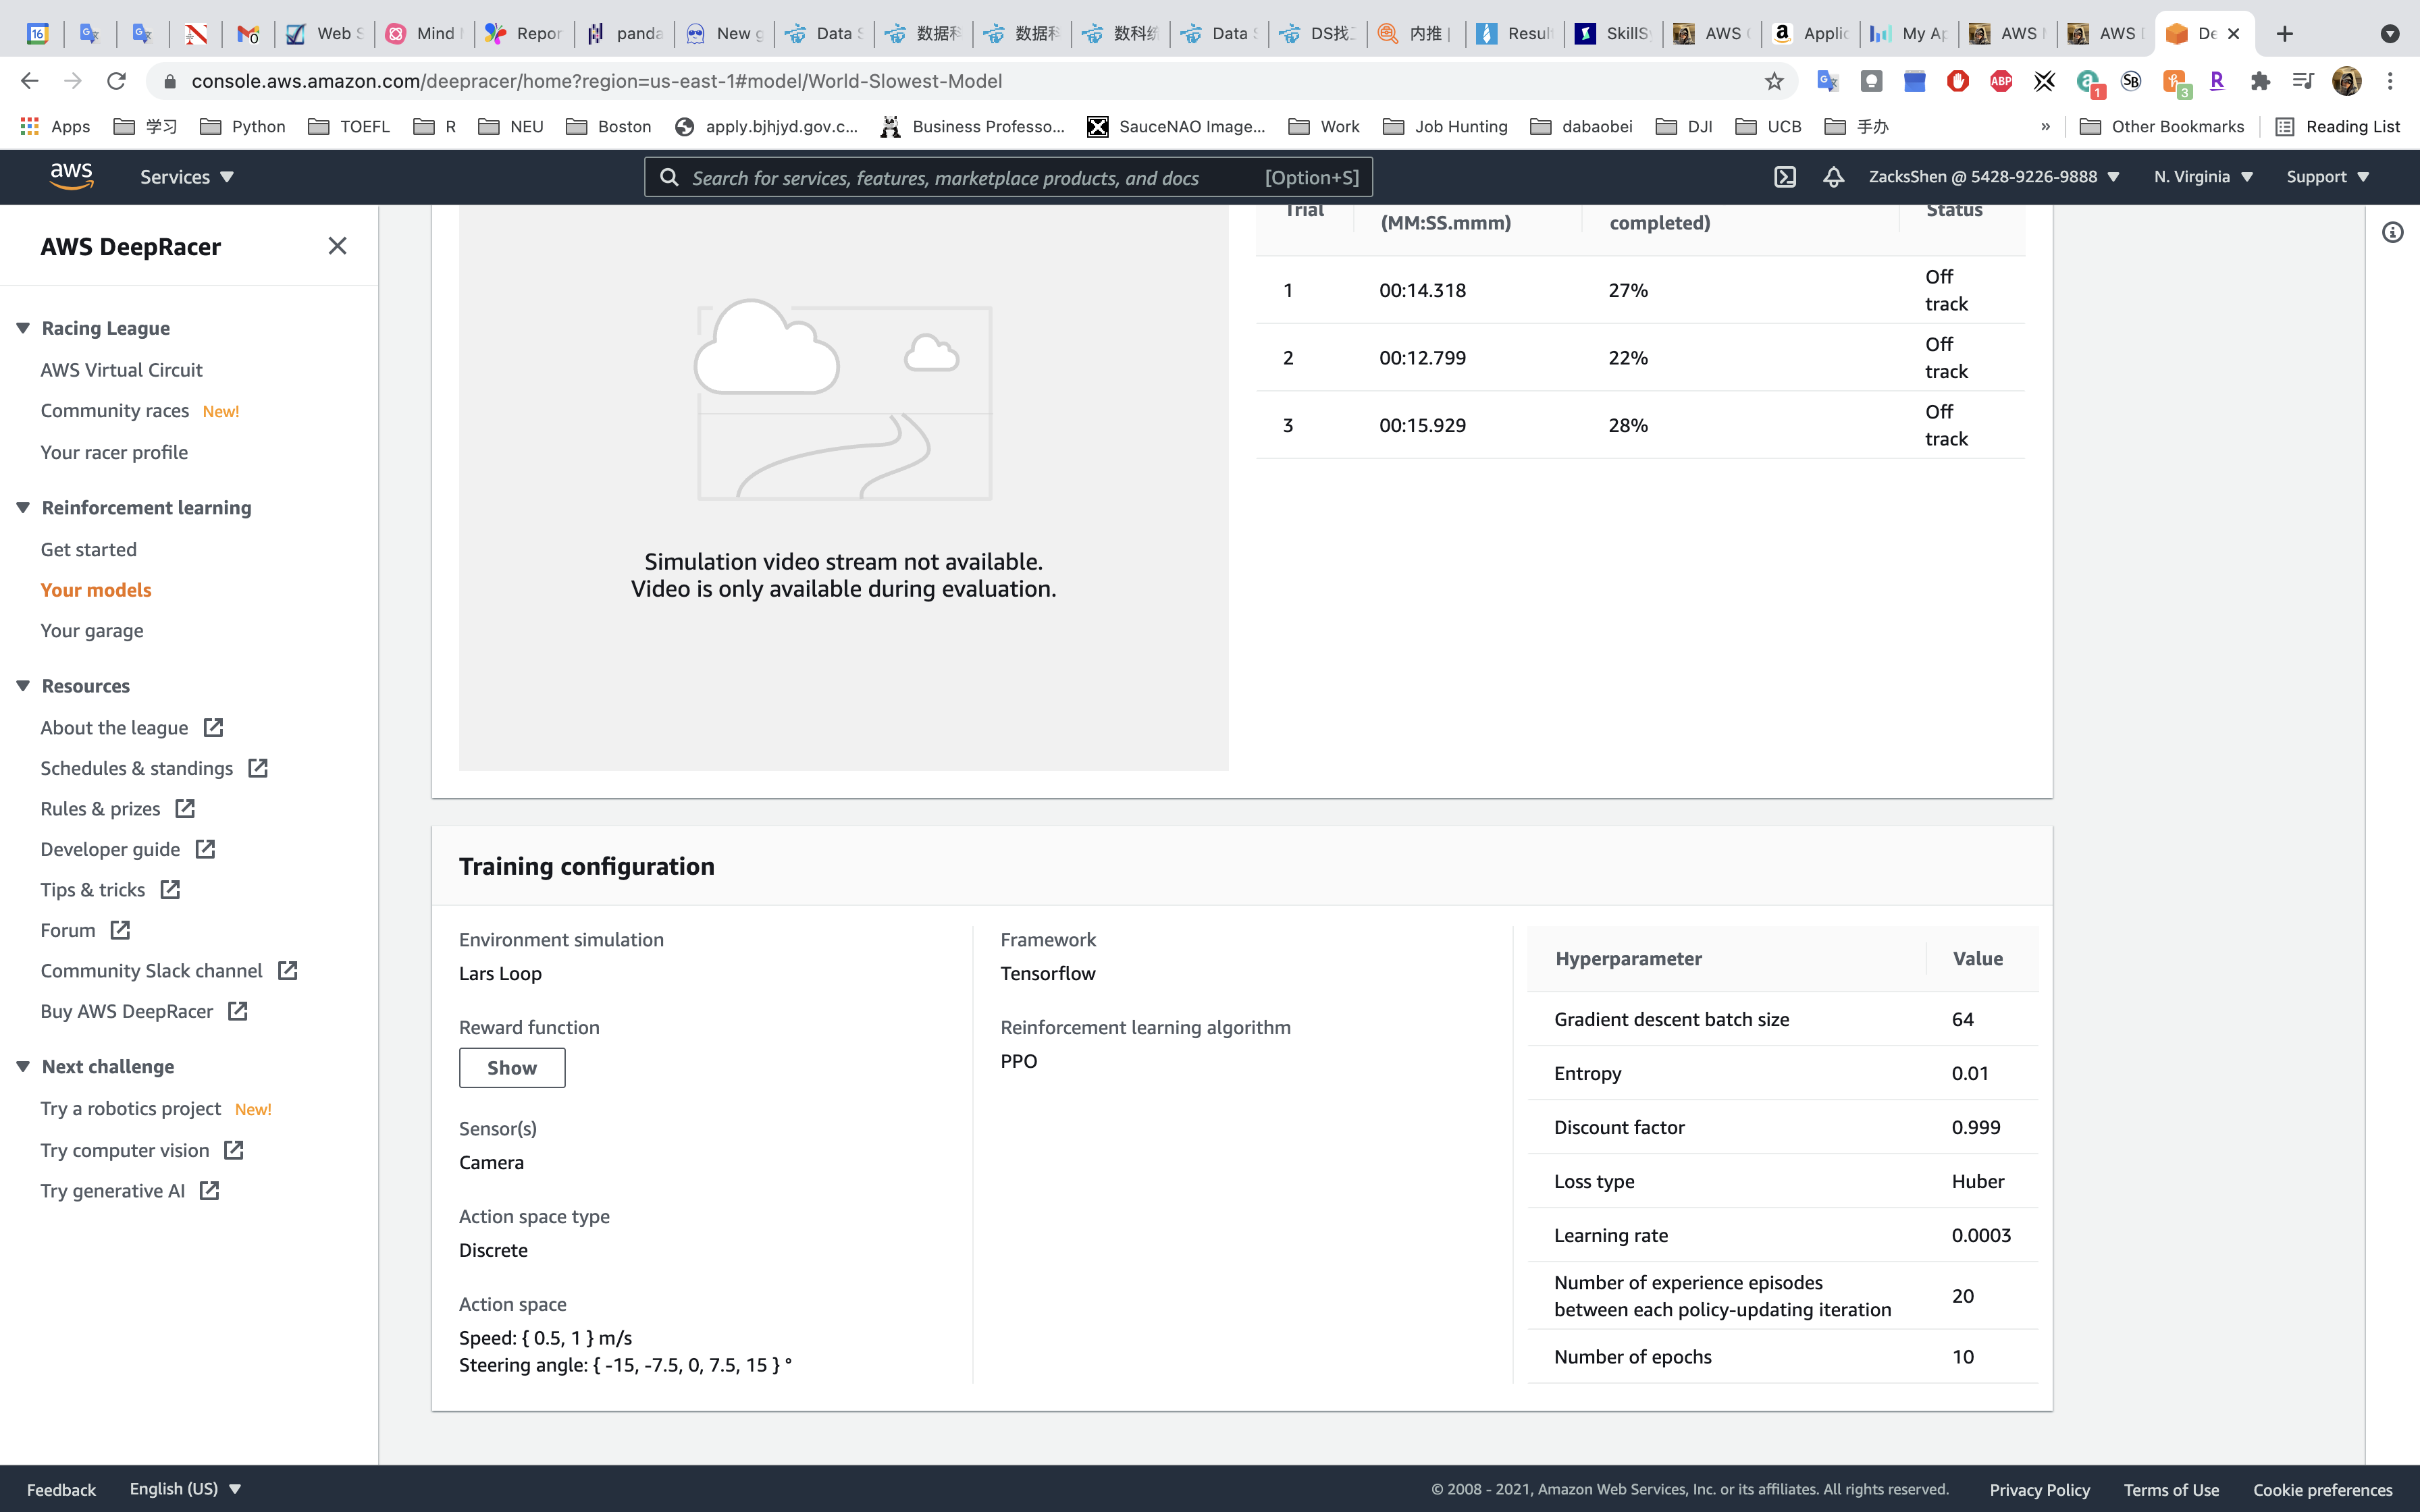Close the AWS DeepRacer side panel
Screen dimensions: 2420x1512
click(337, 246)
